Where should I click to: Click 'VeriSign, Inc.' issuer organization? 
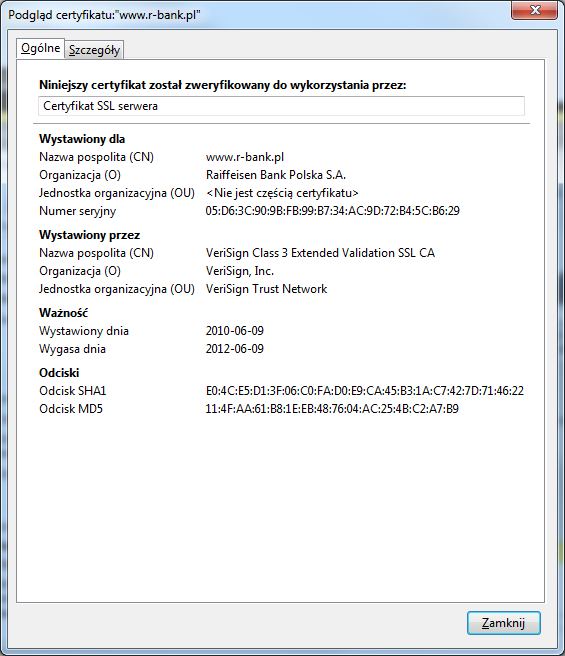[x=240, y=271]
